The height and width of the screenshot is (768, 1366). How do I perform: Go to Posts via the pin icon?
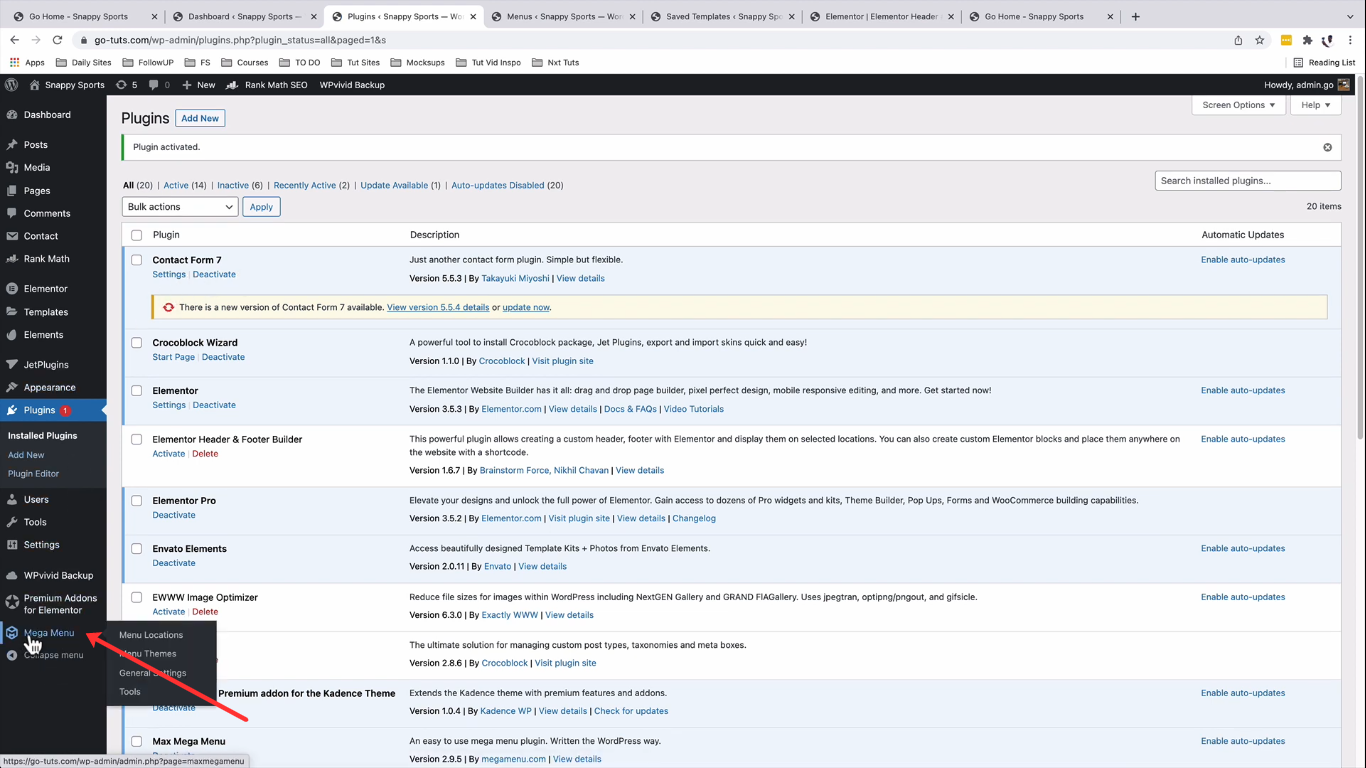[12, 145]
